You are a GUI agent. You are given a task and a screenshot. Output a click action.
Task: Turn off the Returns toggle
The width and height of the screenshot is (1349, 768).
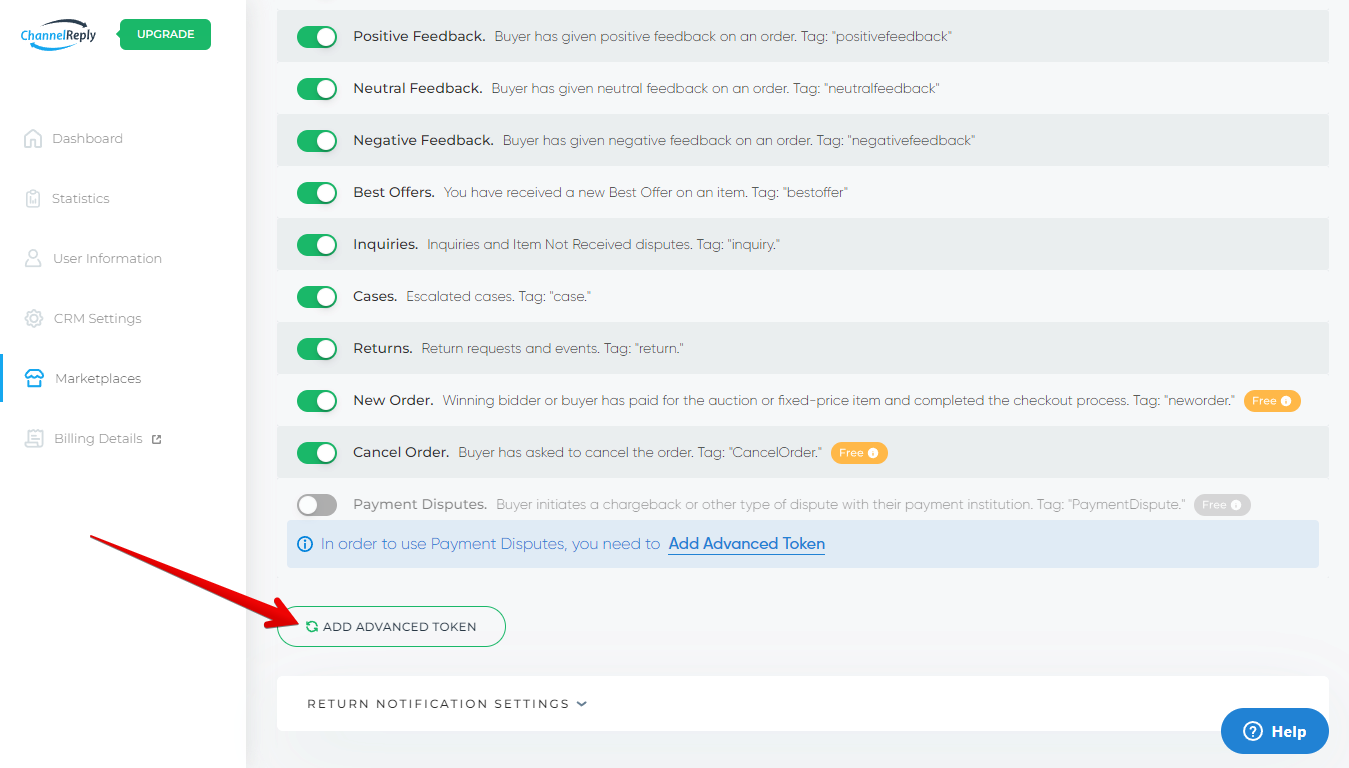317,349
